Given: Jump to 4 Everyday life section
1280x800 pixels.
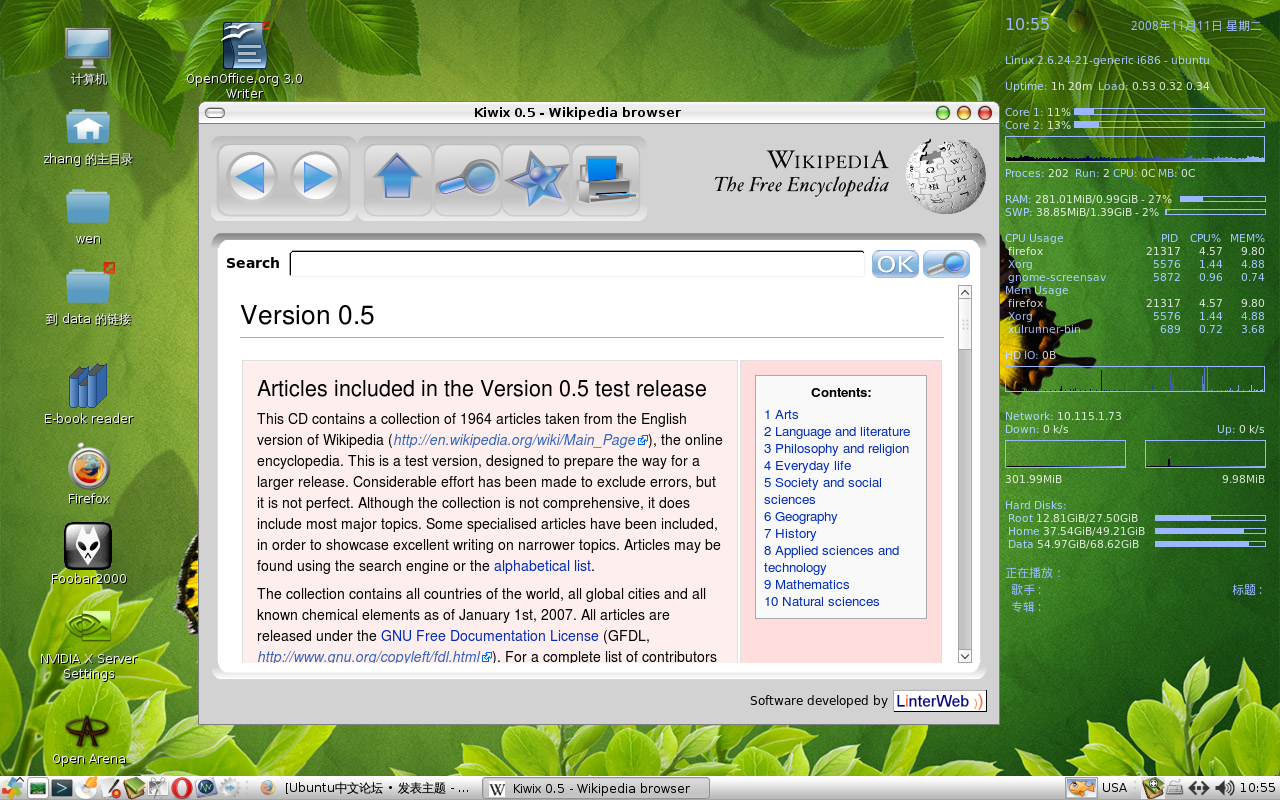Looking at the screenshot, I should (807, 465).
